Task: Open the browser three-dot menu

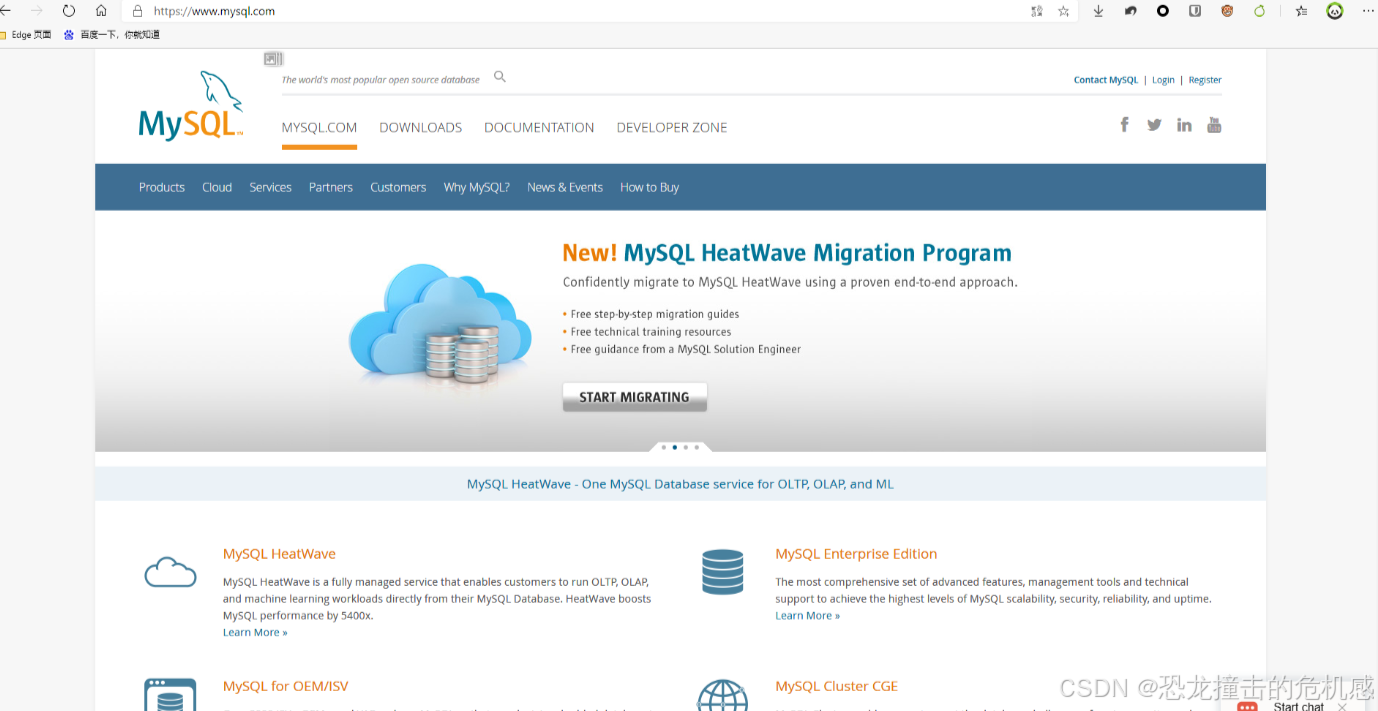Action: [1368, 11]
